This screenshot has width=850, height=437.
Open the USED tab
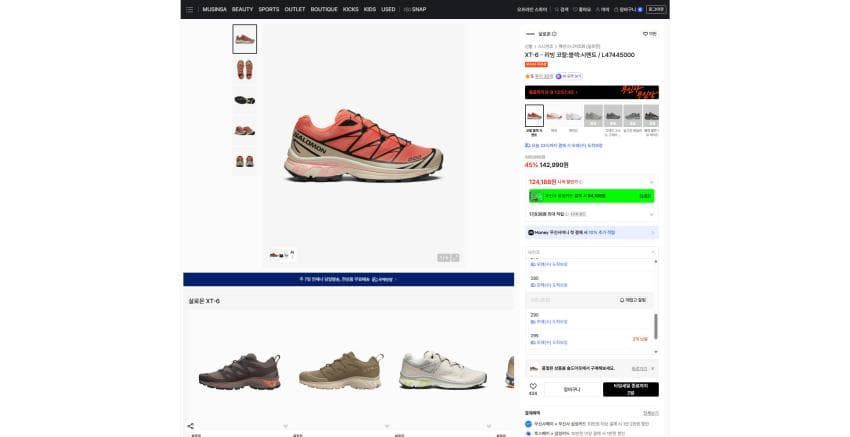tap(388, 9)
